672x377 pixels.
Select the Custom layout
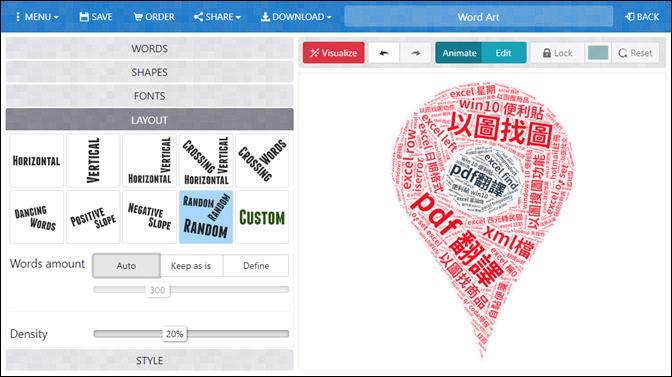point(262,217)
